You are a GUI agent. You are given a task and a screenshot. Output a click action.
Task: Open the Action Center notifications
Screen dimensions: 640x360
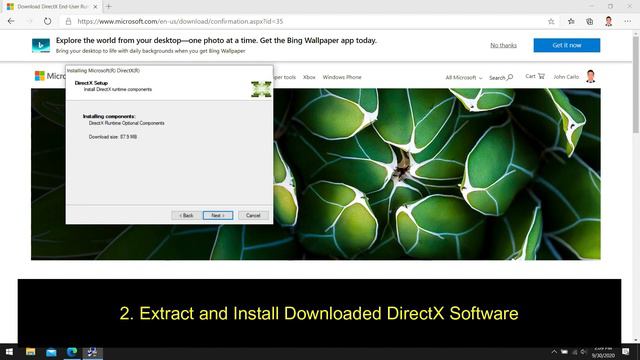coord(626,352)
